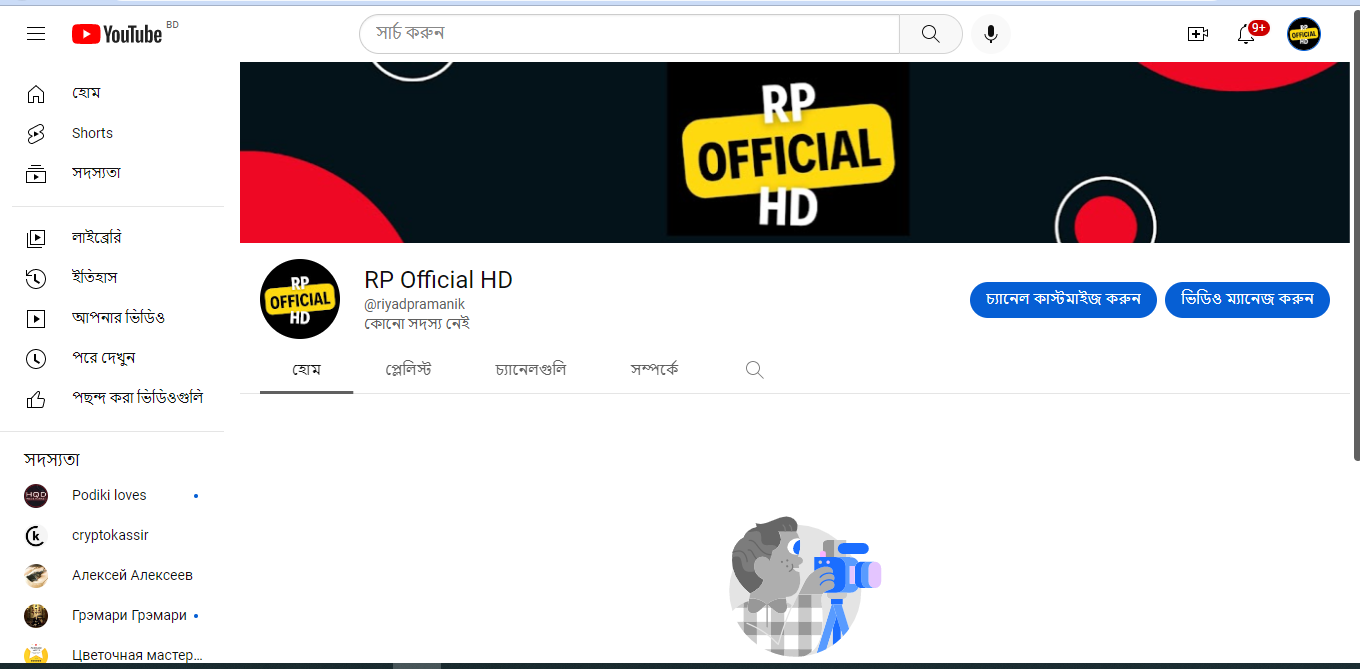Click the কোনো সদস্য নেই text
This screenshot has width=1360, height=669.
pyautogui.click(x=417, y=324)
